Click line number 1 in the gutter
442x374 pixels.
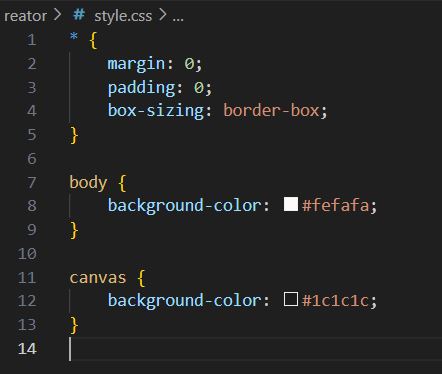(32, 40)
